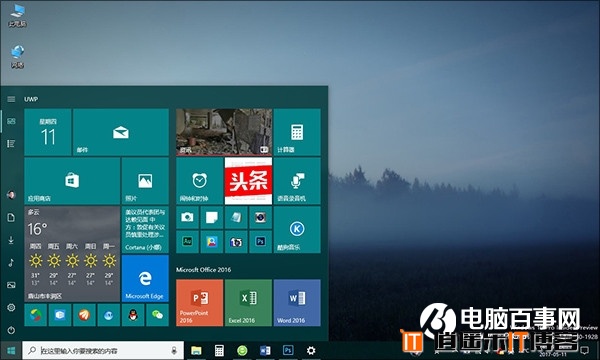Image resolution: width=600 pixels, height=360 pixels.
Task: Open Documents from Start sidebar
Action: pyautogui.click(x=11, y=217)
